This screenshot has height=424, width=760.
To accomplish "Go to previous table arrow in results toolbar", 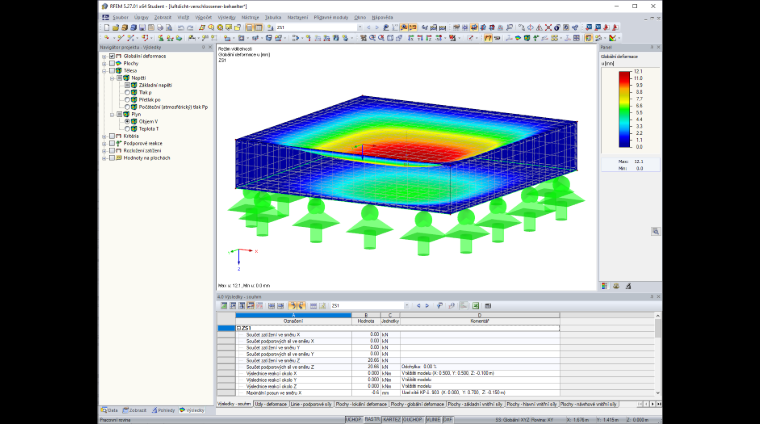I will (418, 306).
